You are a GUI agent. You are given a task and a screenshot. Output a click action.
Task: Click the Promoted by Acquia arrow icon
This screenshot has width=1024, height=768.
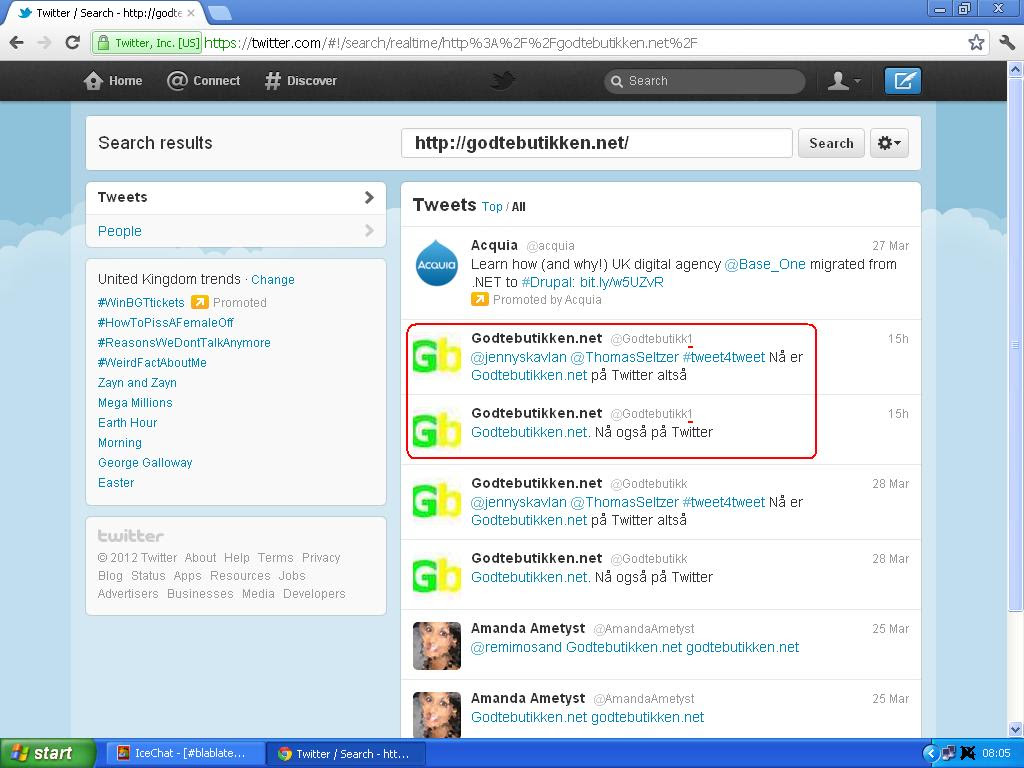479,299
